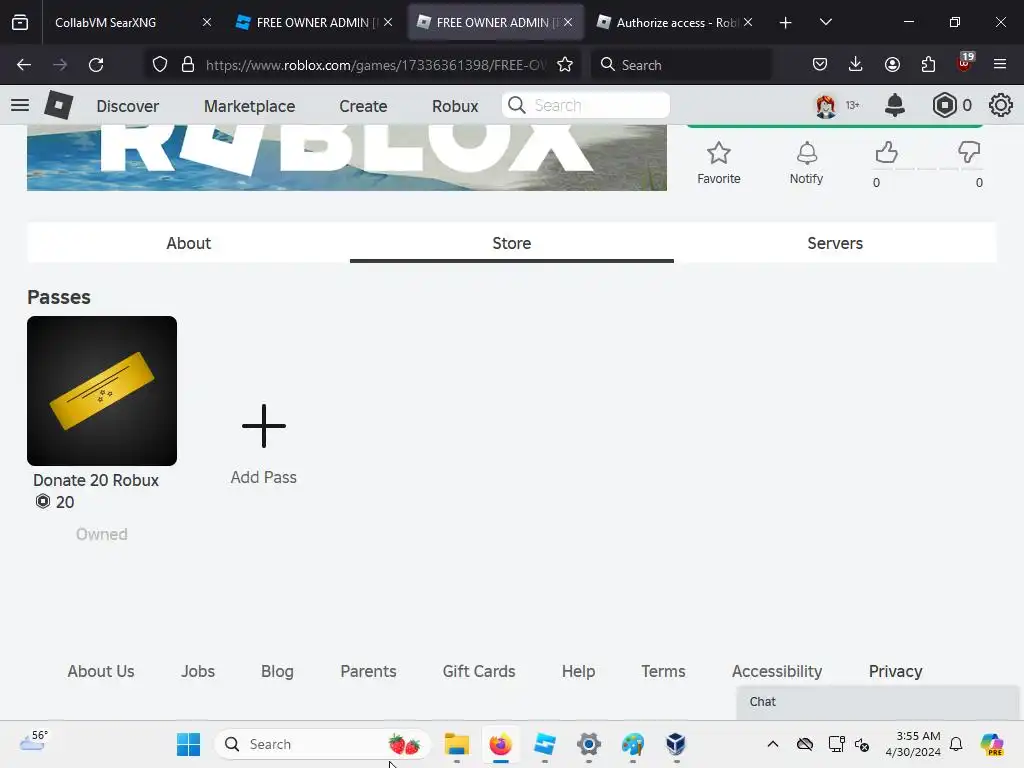Open the Roblox notifications bell

coord(895,105)
